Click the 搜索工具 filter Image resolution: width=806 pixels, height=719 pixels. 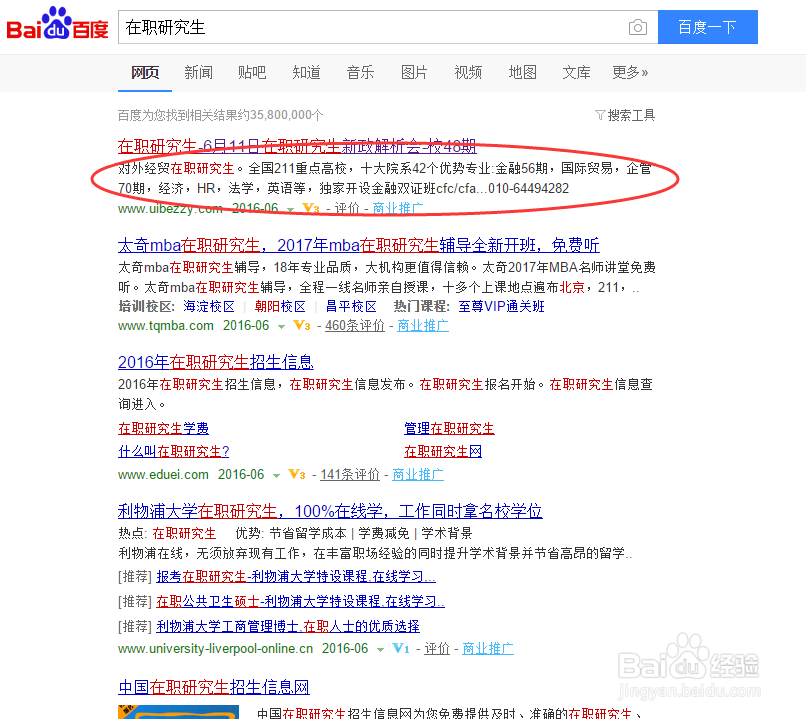[x=625, y=115]
